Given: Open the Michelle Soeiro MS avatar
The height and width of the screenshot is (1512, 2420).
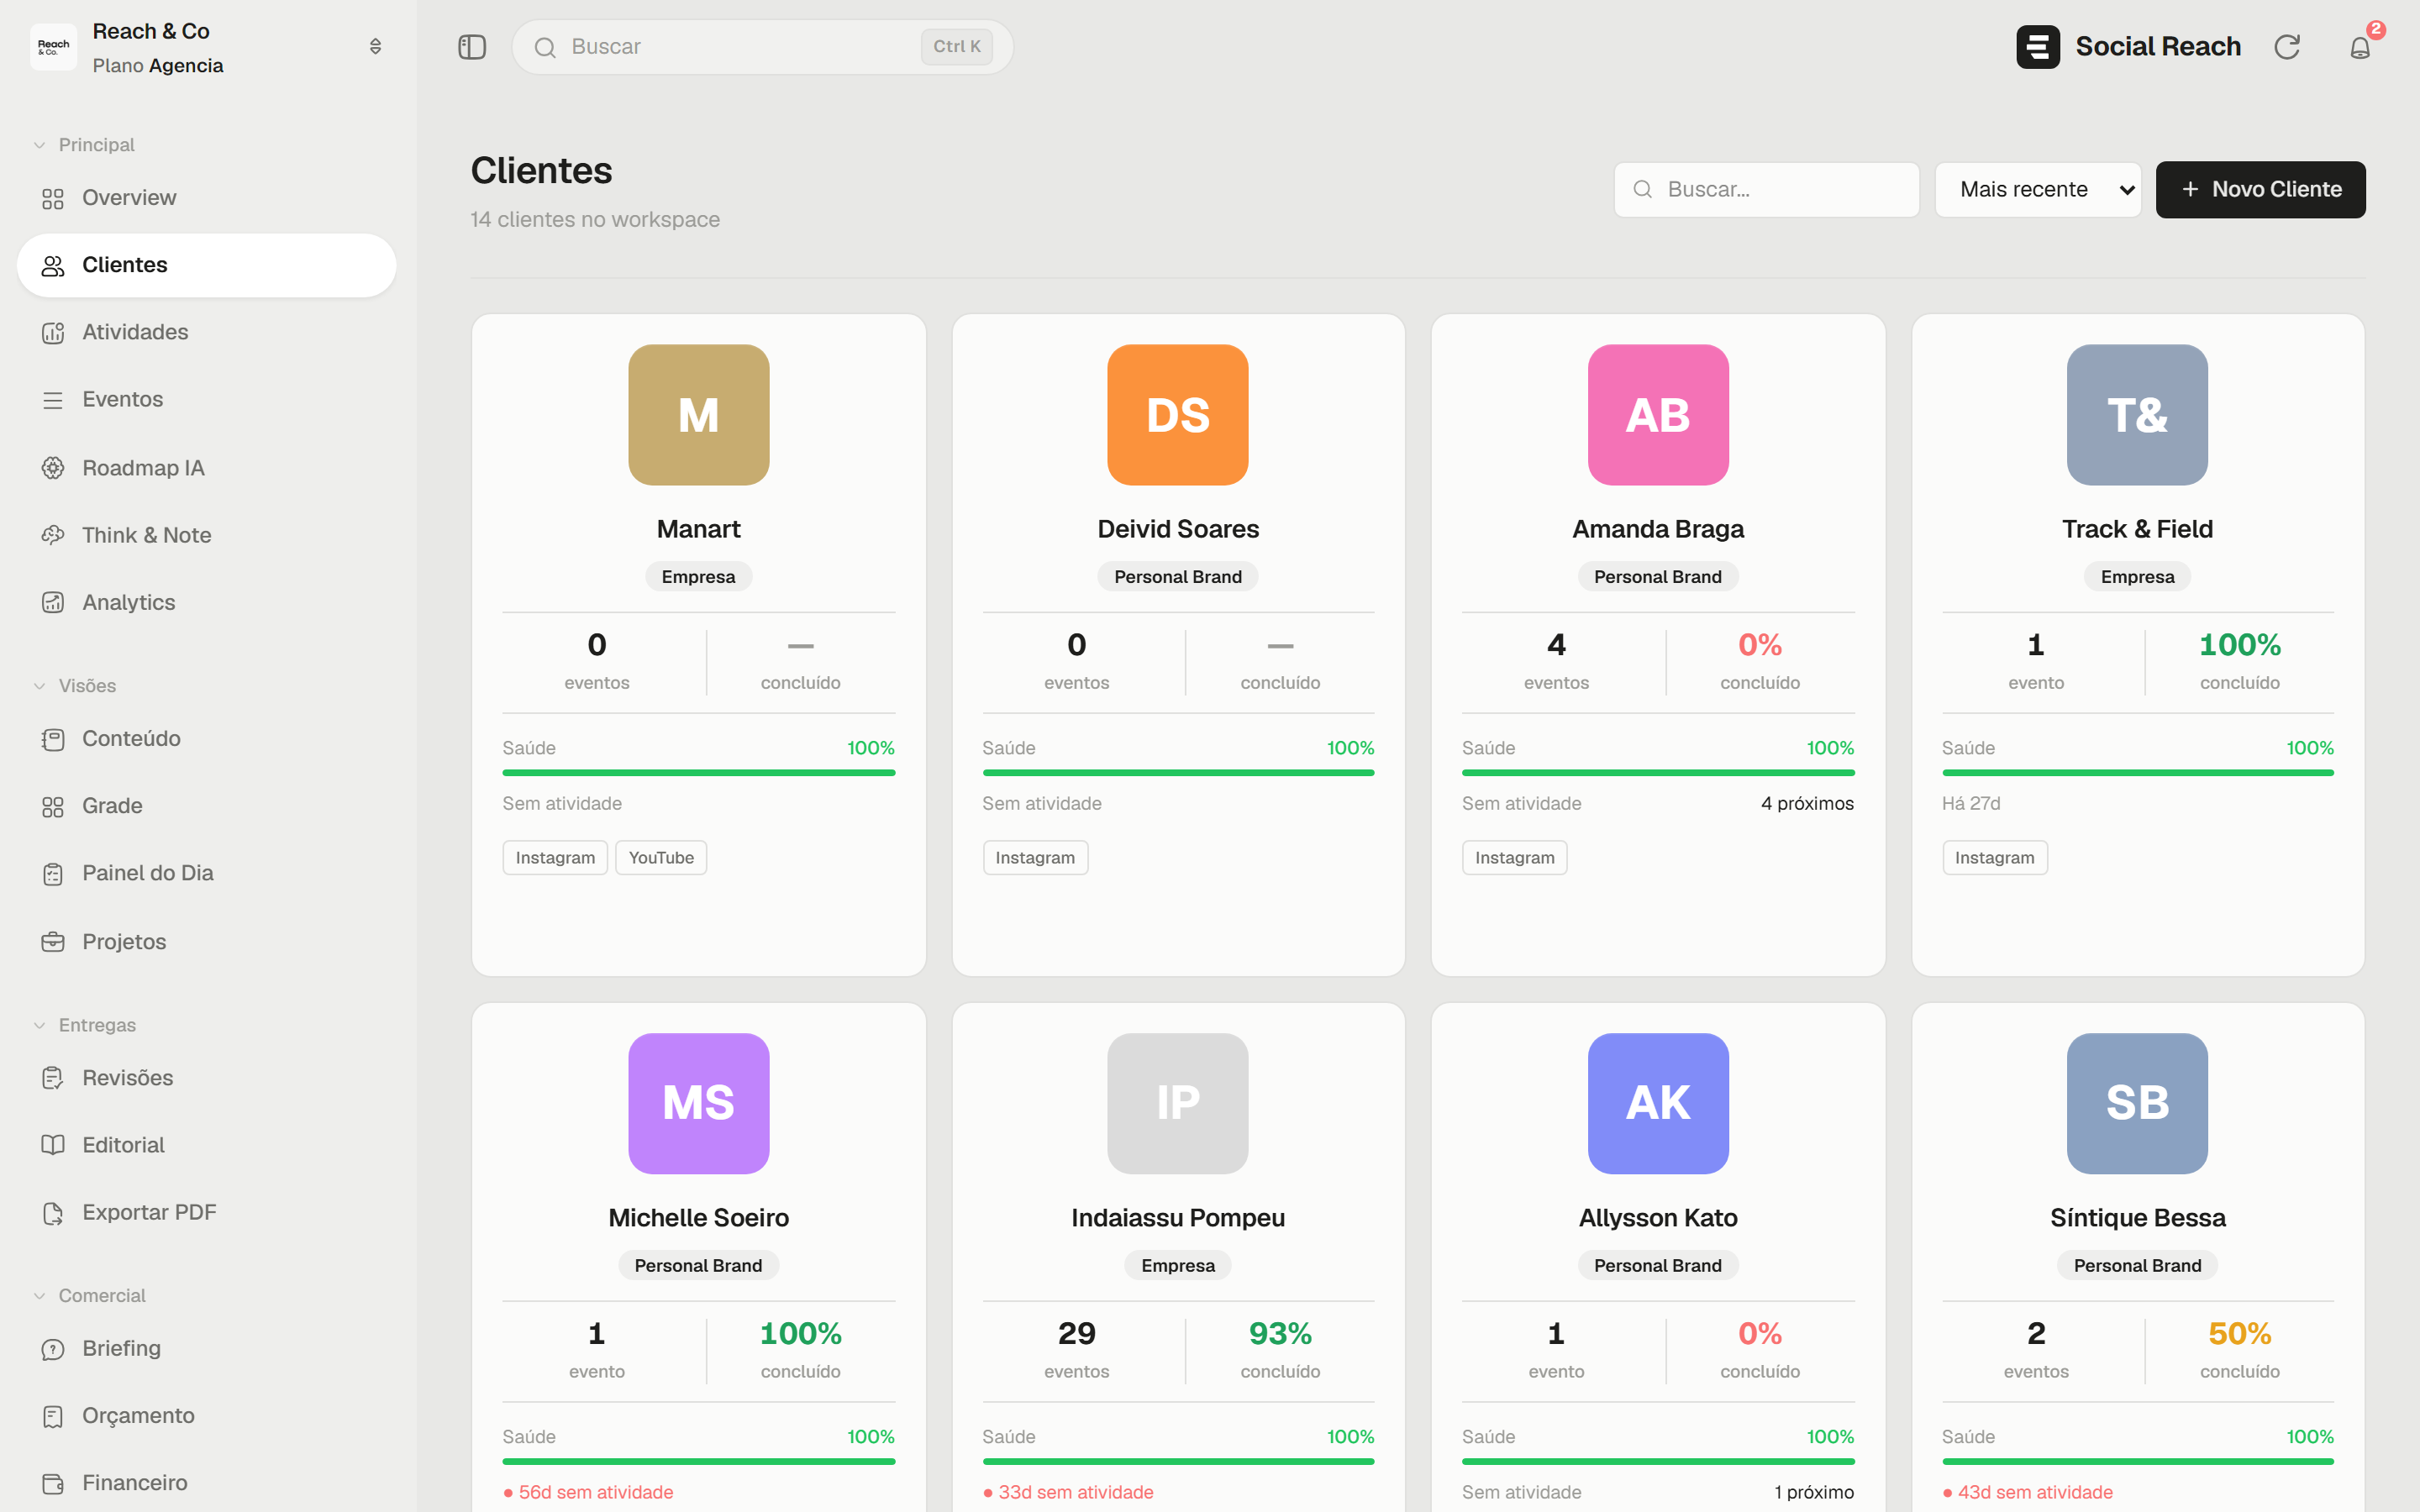Looking at the screenshot, I should [698, 1103].
